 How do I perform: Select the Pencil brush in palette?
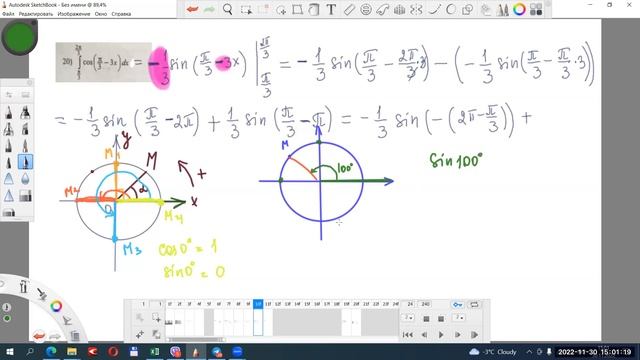[x=9, y=112]
